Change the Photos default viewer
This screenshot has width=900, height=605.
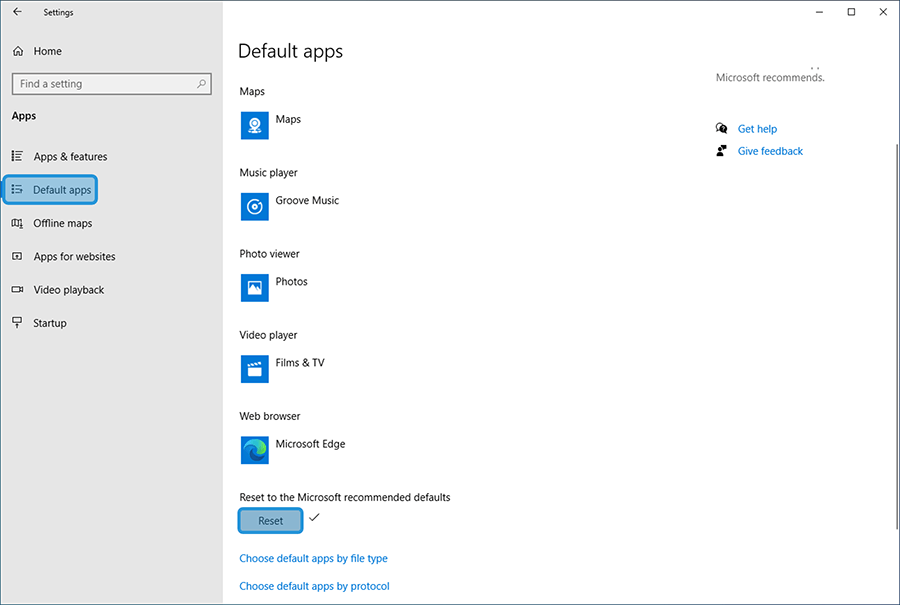tap(292, 281)
